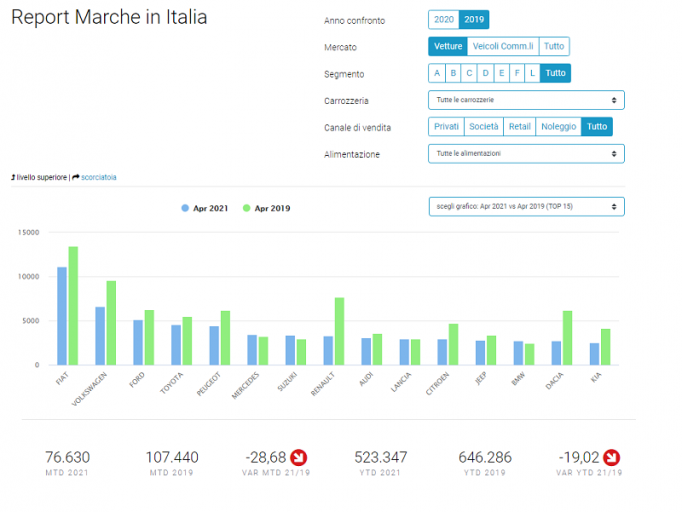
Task: Click FIAT green Apr 2019 bar
Action: pos(73,306)
